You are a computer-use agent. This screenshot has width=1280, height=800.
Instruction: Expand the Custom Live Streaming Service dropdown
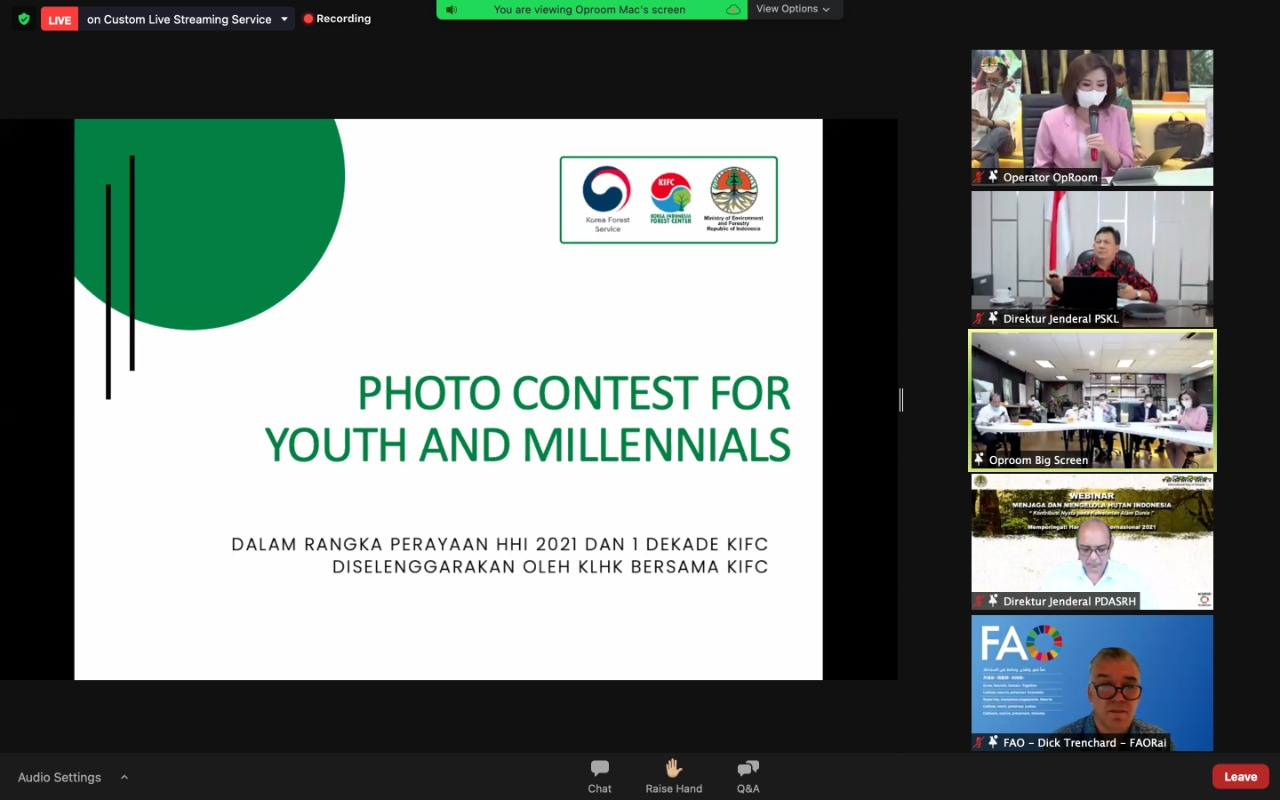click(284, 19)
